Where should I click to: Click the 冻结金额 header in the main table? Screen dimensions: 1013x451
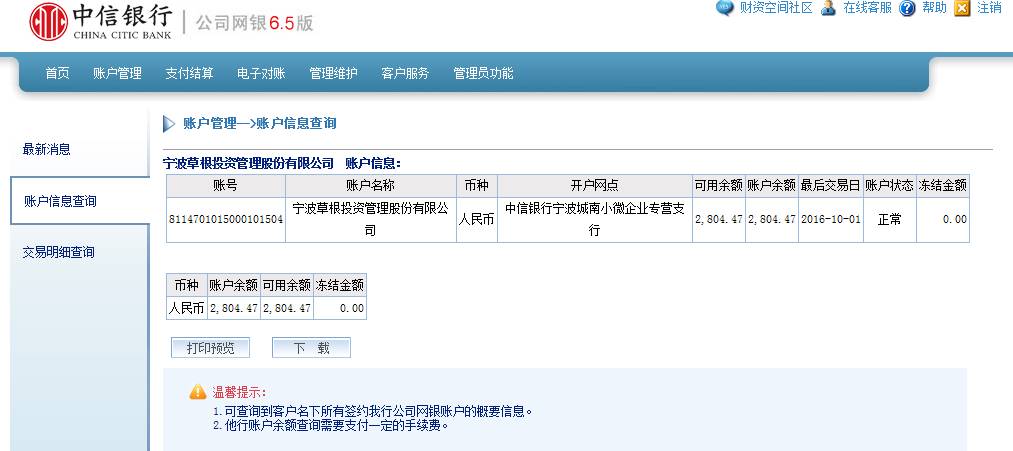[943, 185]
